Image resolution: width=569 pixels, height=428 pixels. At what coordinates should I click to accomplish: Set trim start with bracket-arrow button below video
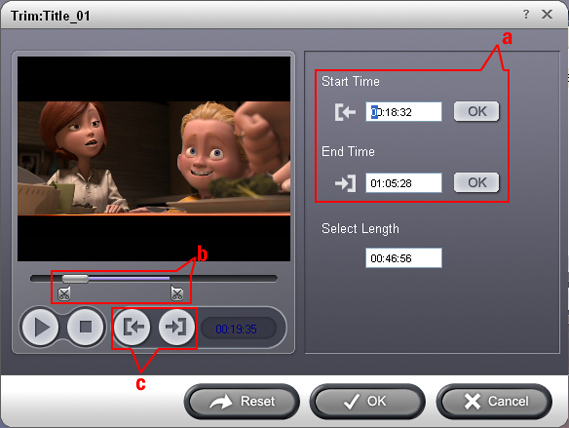[x=132, y=327]
